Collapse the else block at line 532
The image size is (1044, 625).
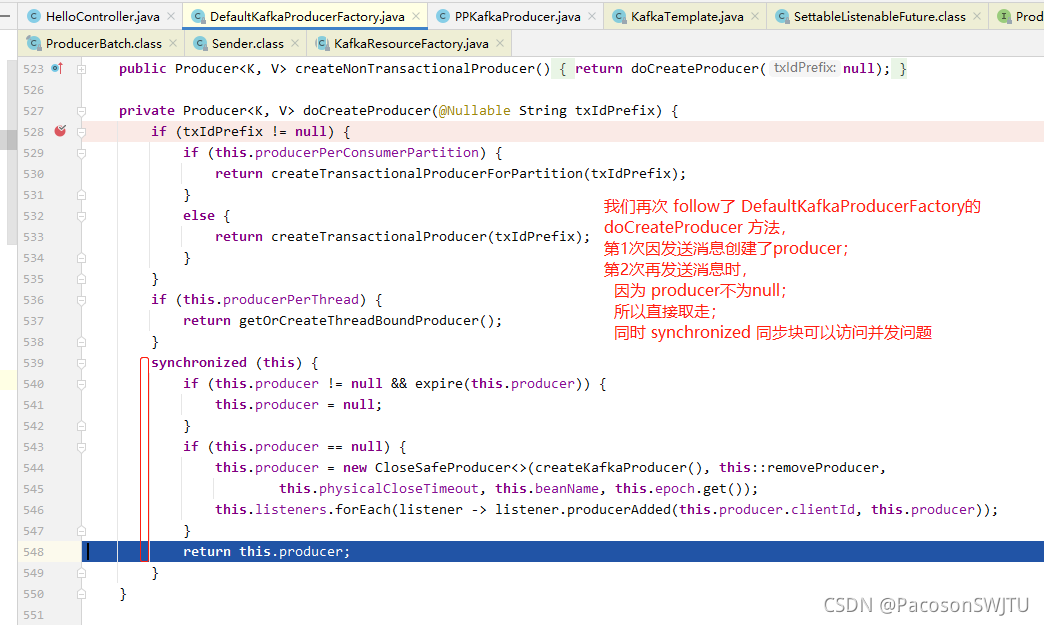pos(81,216)
